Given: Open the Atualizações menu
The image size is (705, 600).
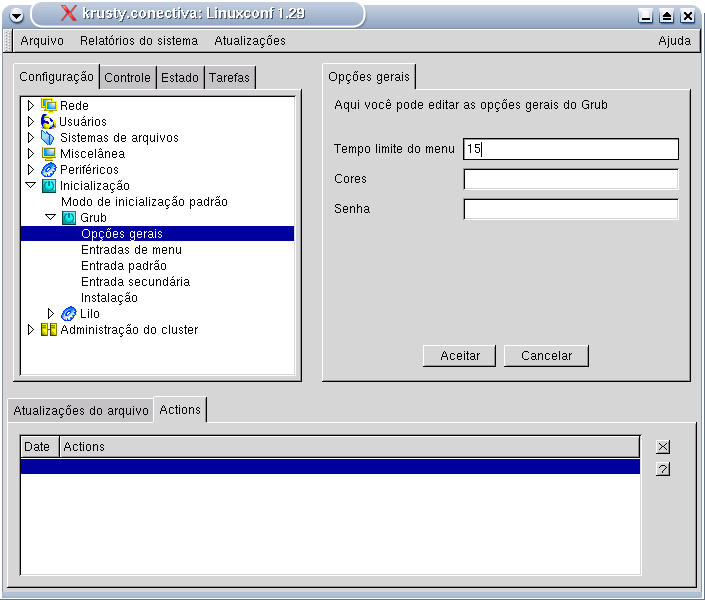Looking at the screenshot, I should pos(250,40).
